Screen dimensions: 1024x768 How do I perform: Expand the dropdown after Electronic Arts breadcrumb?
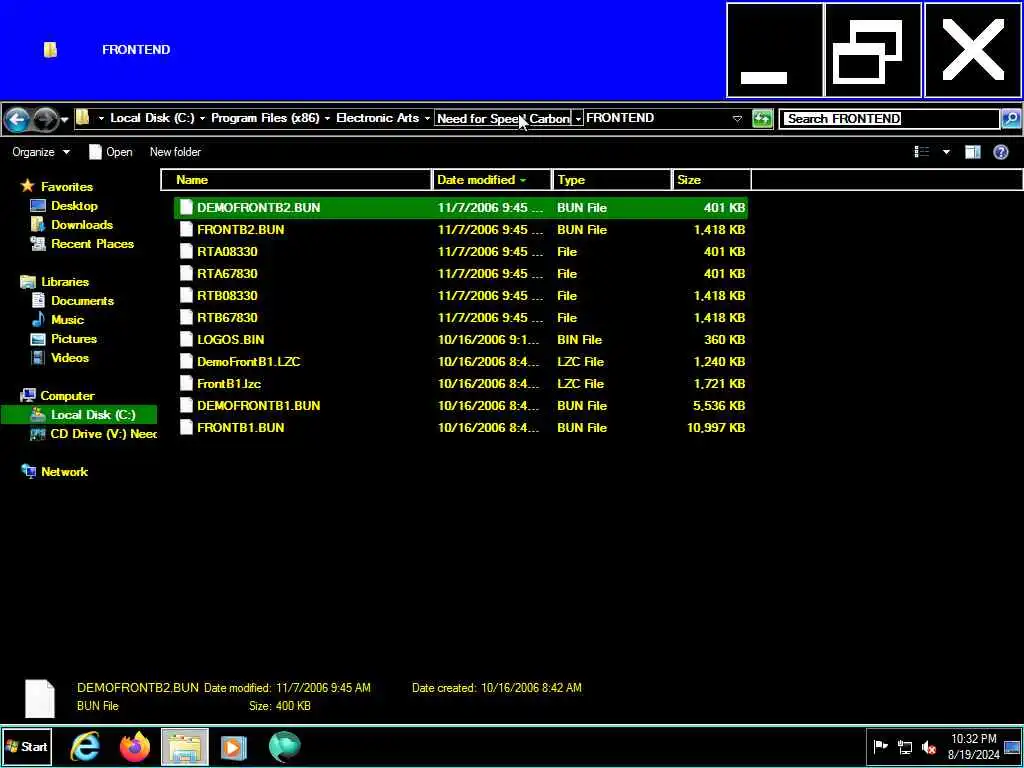pyautogui.click(x=427, y=118)
